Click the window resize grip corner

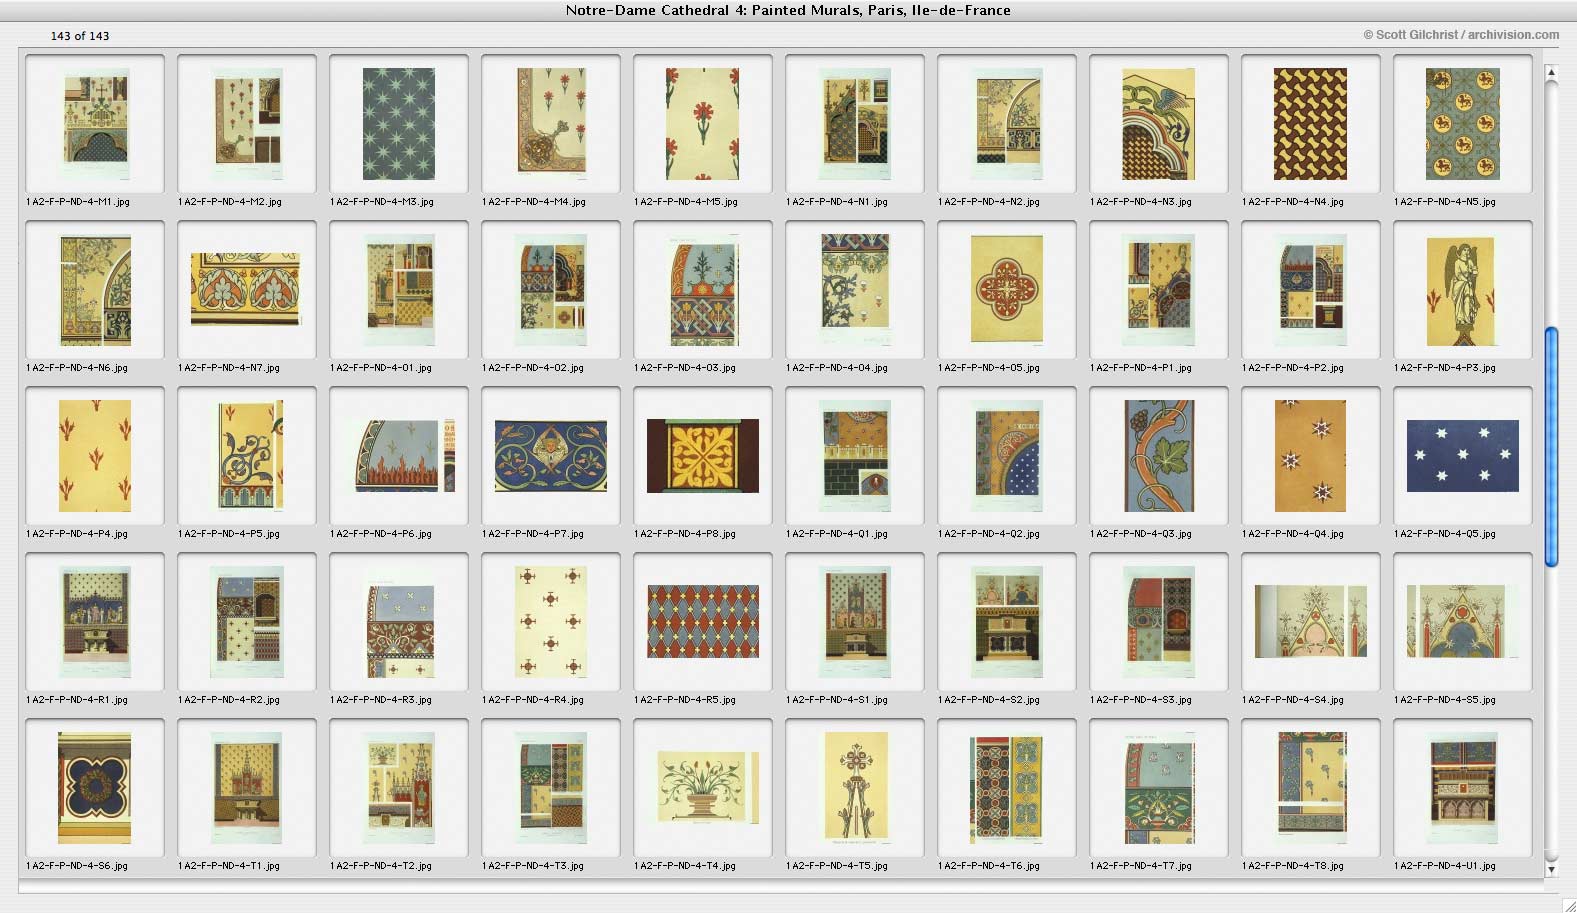click(1568, 904)
